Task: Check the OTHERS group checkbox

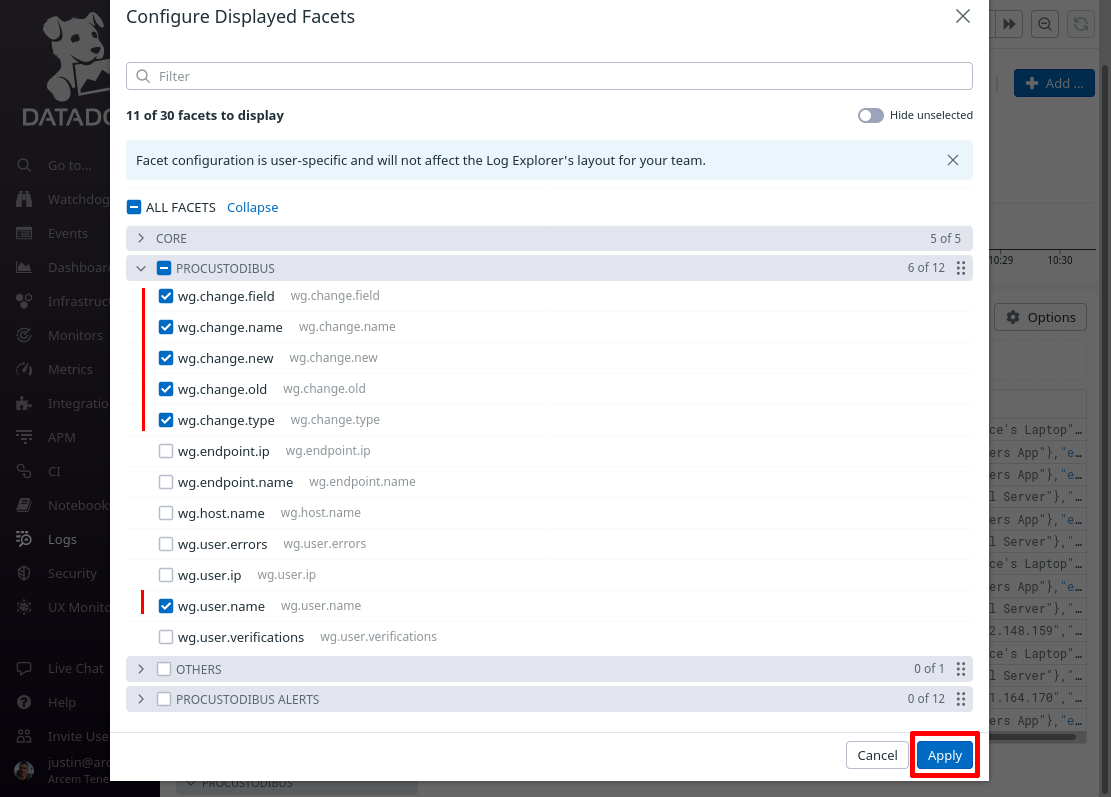Action: (164, 669)
